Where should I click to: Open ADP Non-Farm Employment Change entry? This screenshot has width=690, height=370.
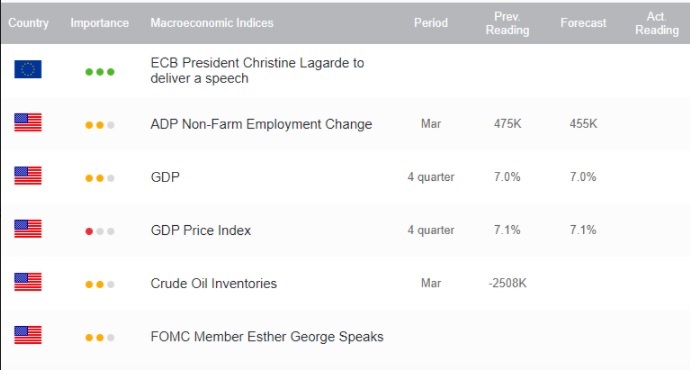[x=261, y=124]
